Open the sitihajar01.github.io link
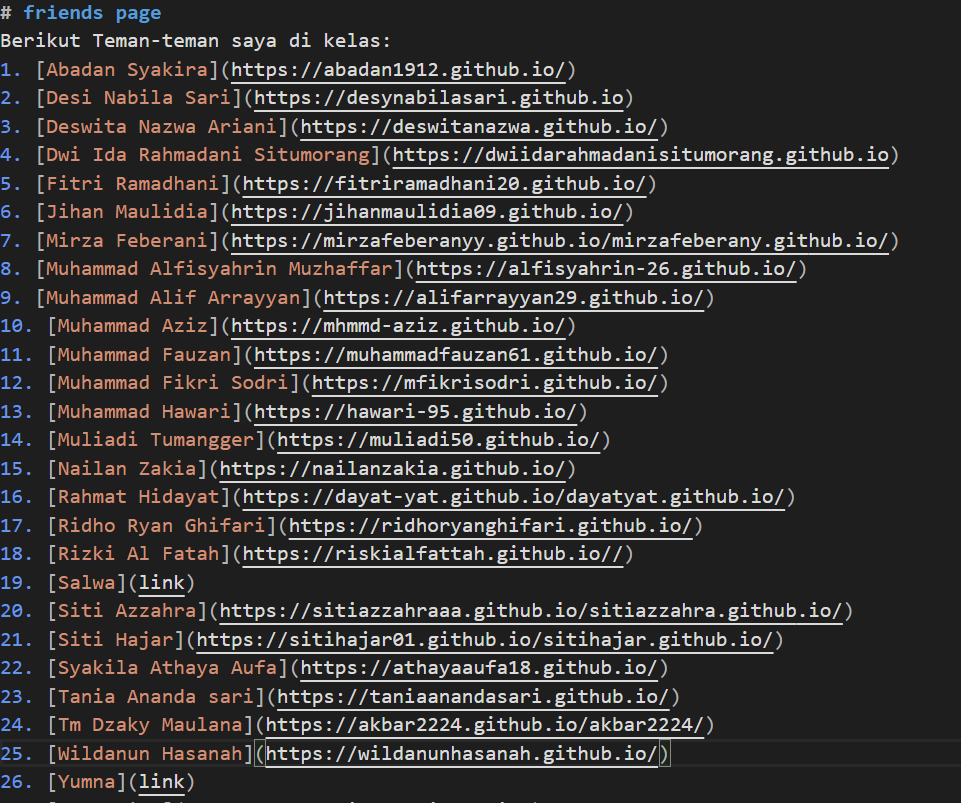Viewport: 961px width, 803px height. click(x=484, y=640)
